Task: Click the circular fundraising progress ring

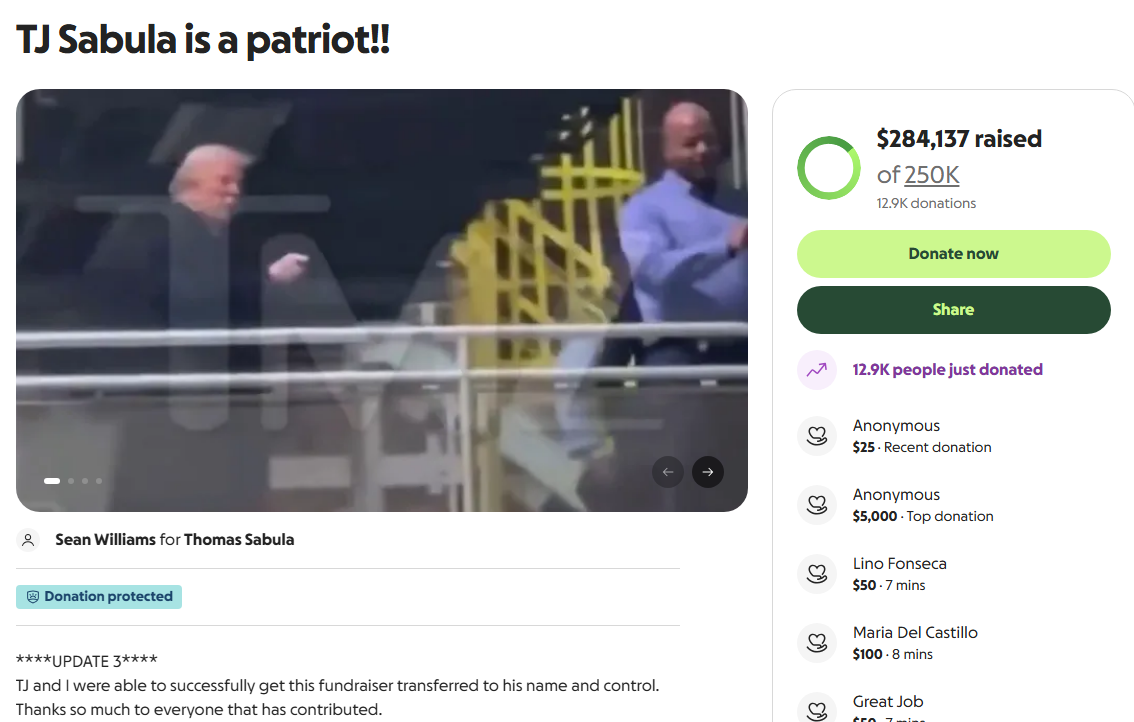Action: click(829, 168)
